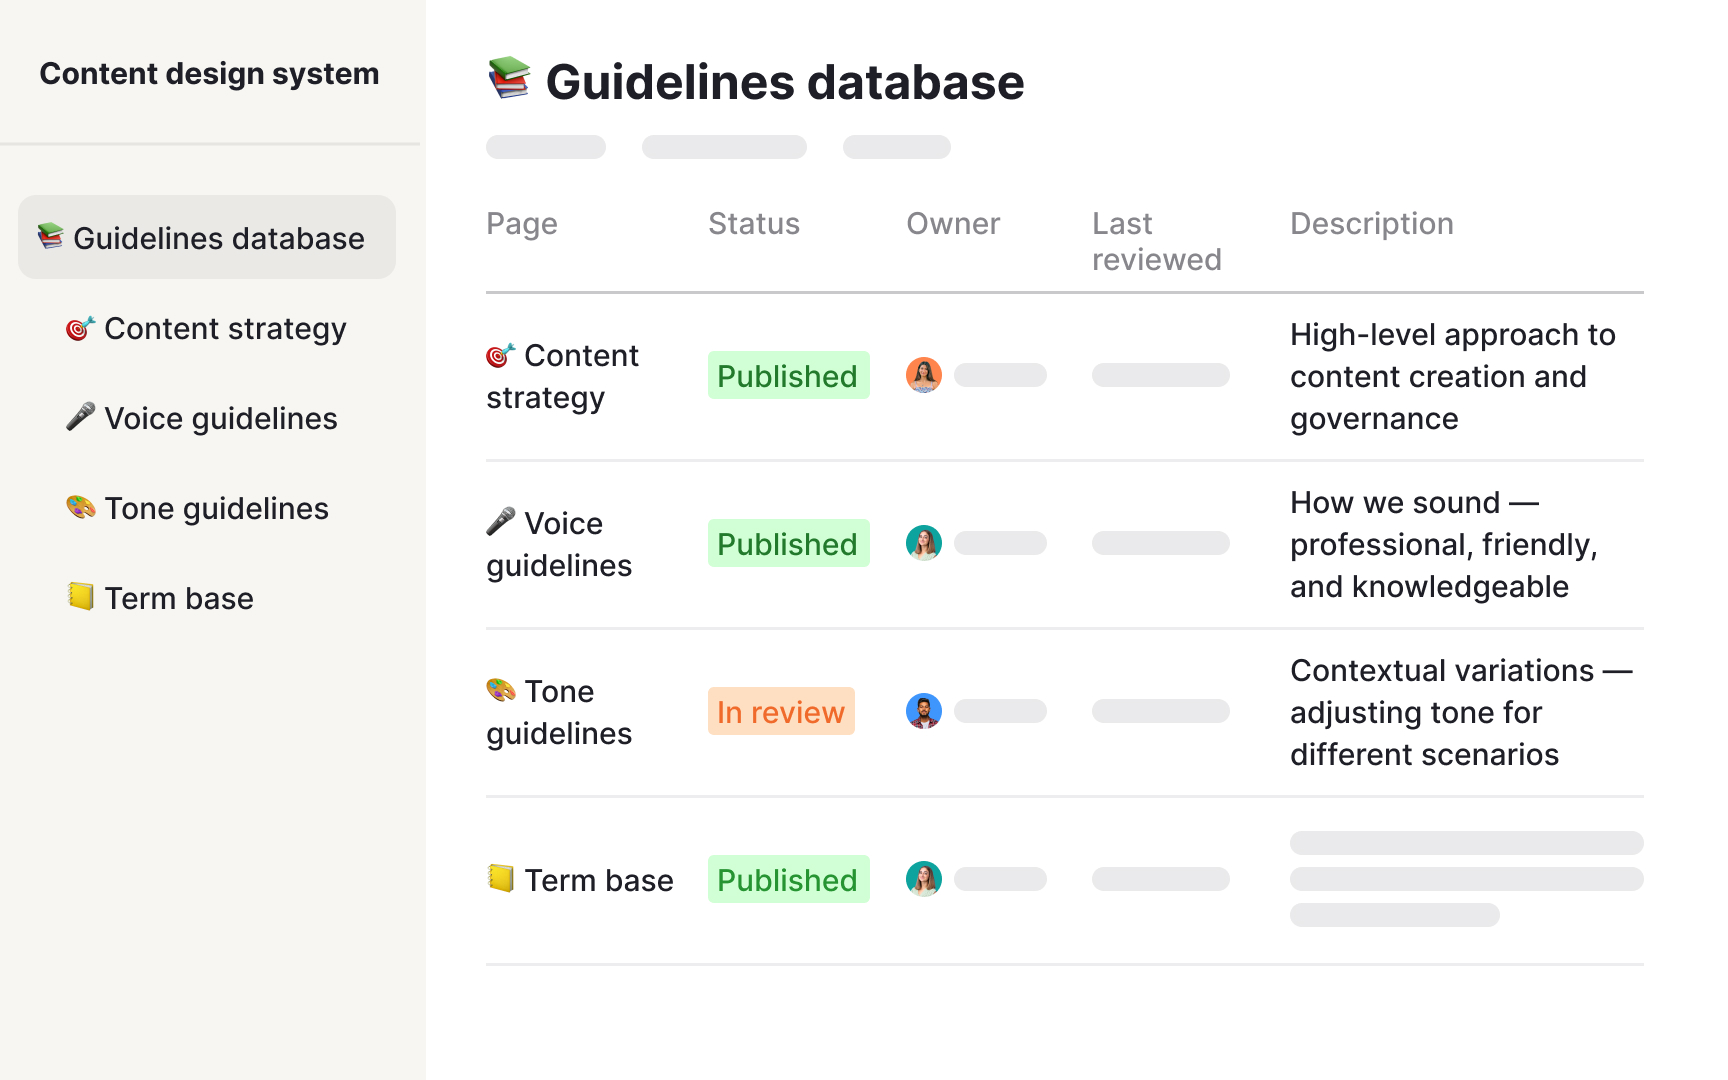Click the Status column header
This screenshot has width=1728, height=1080.
(x=754, y=223)
